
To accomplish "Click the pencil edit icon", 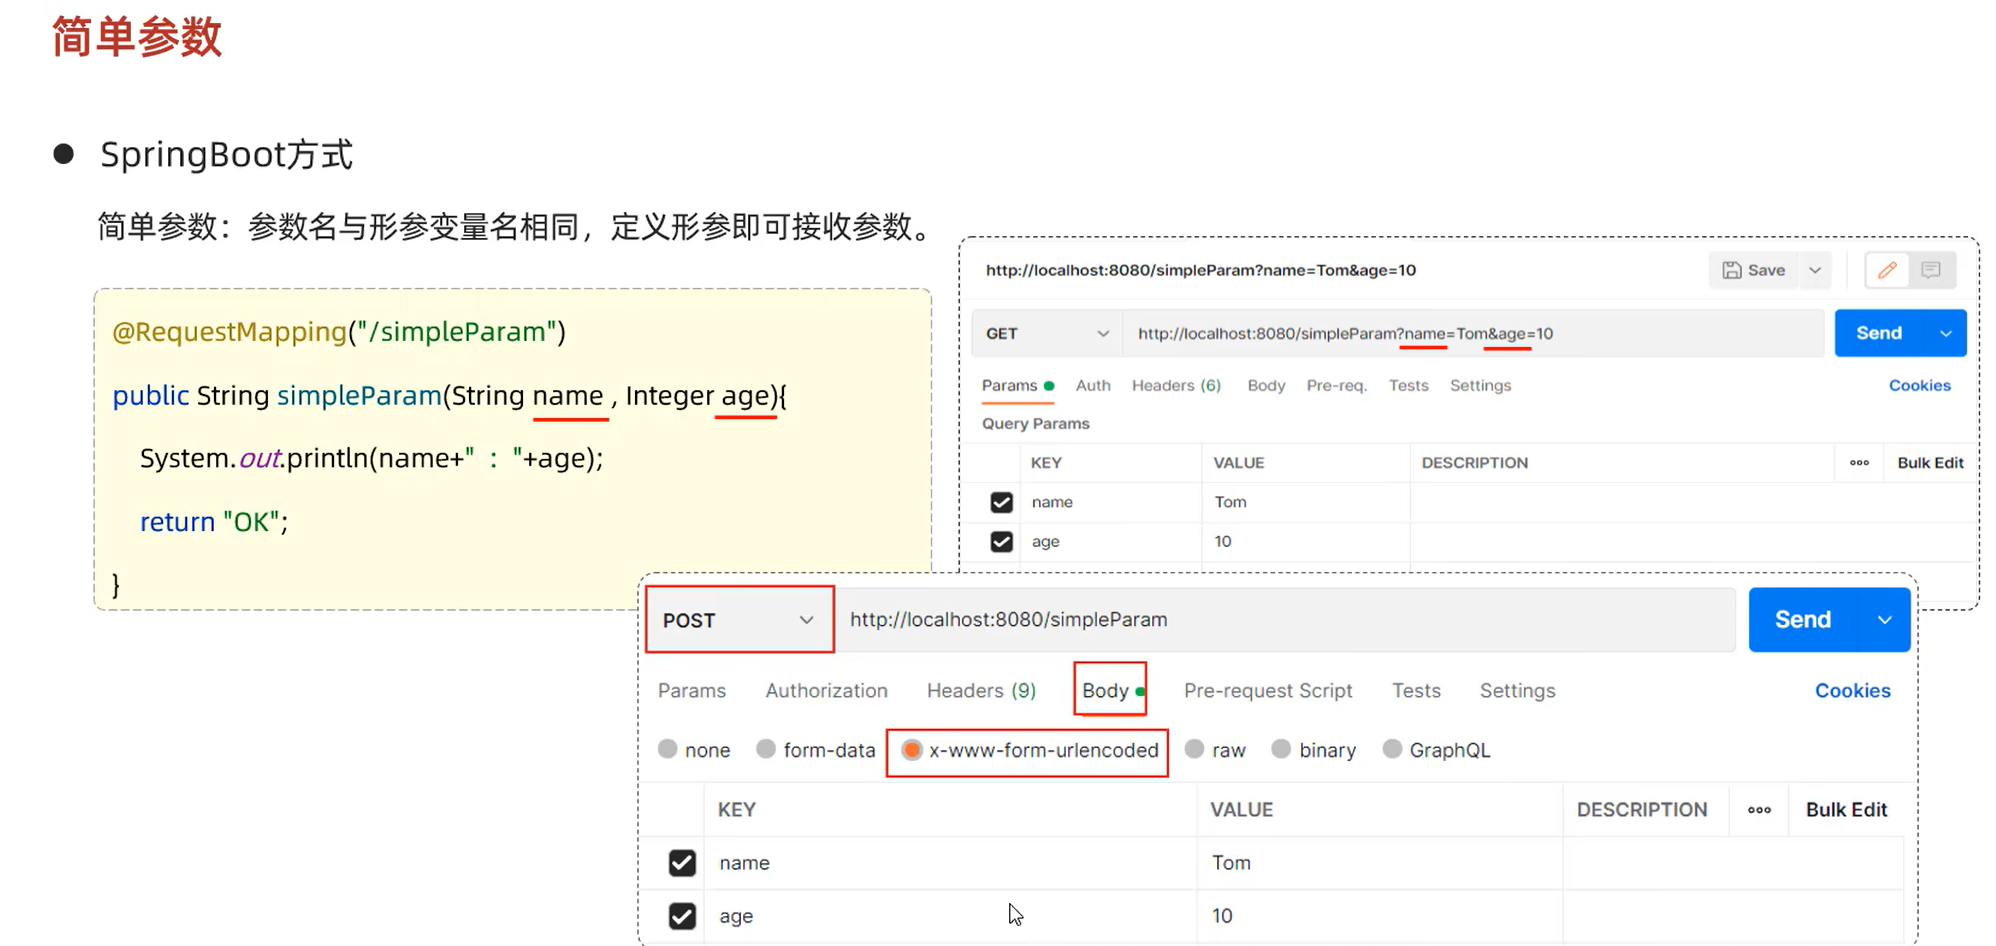I will click(1887, 270).
